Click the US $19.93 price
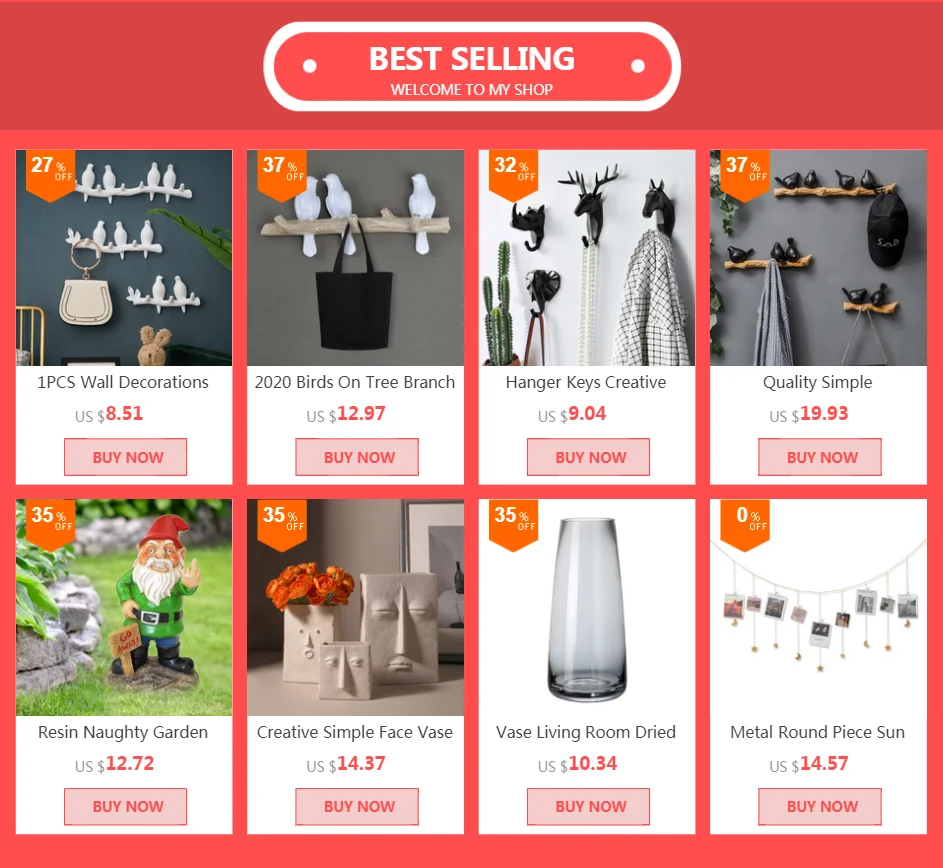The height and width of the screenshot is (868, 943). tap(809, 414)
